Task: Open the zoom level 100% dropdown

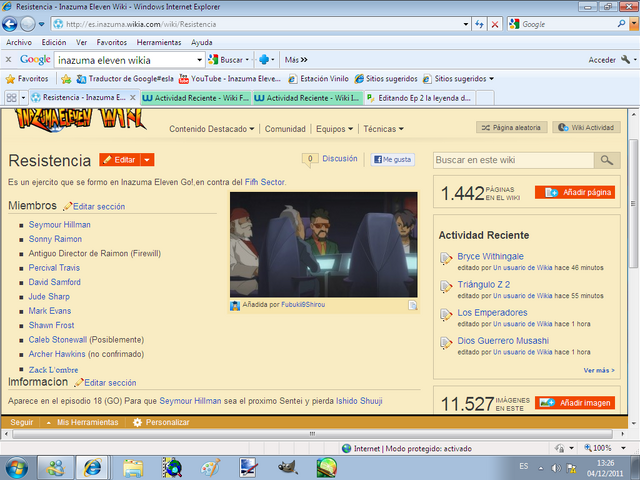Action: pos(623,448)
